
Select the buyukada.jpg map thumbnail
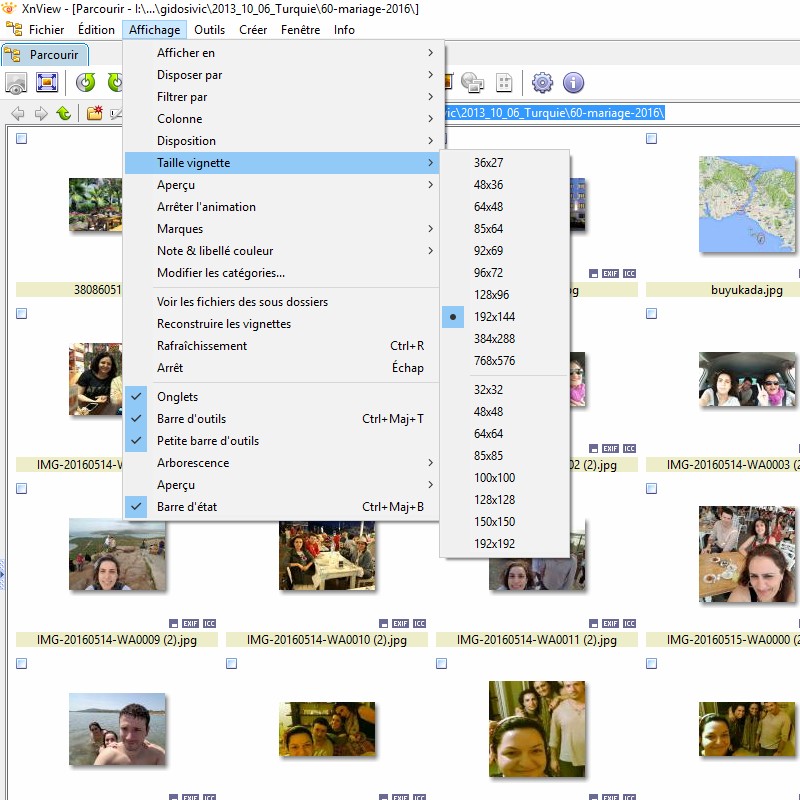tap(747, 205)
